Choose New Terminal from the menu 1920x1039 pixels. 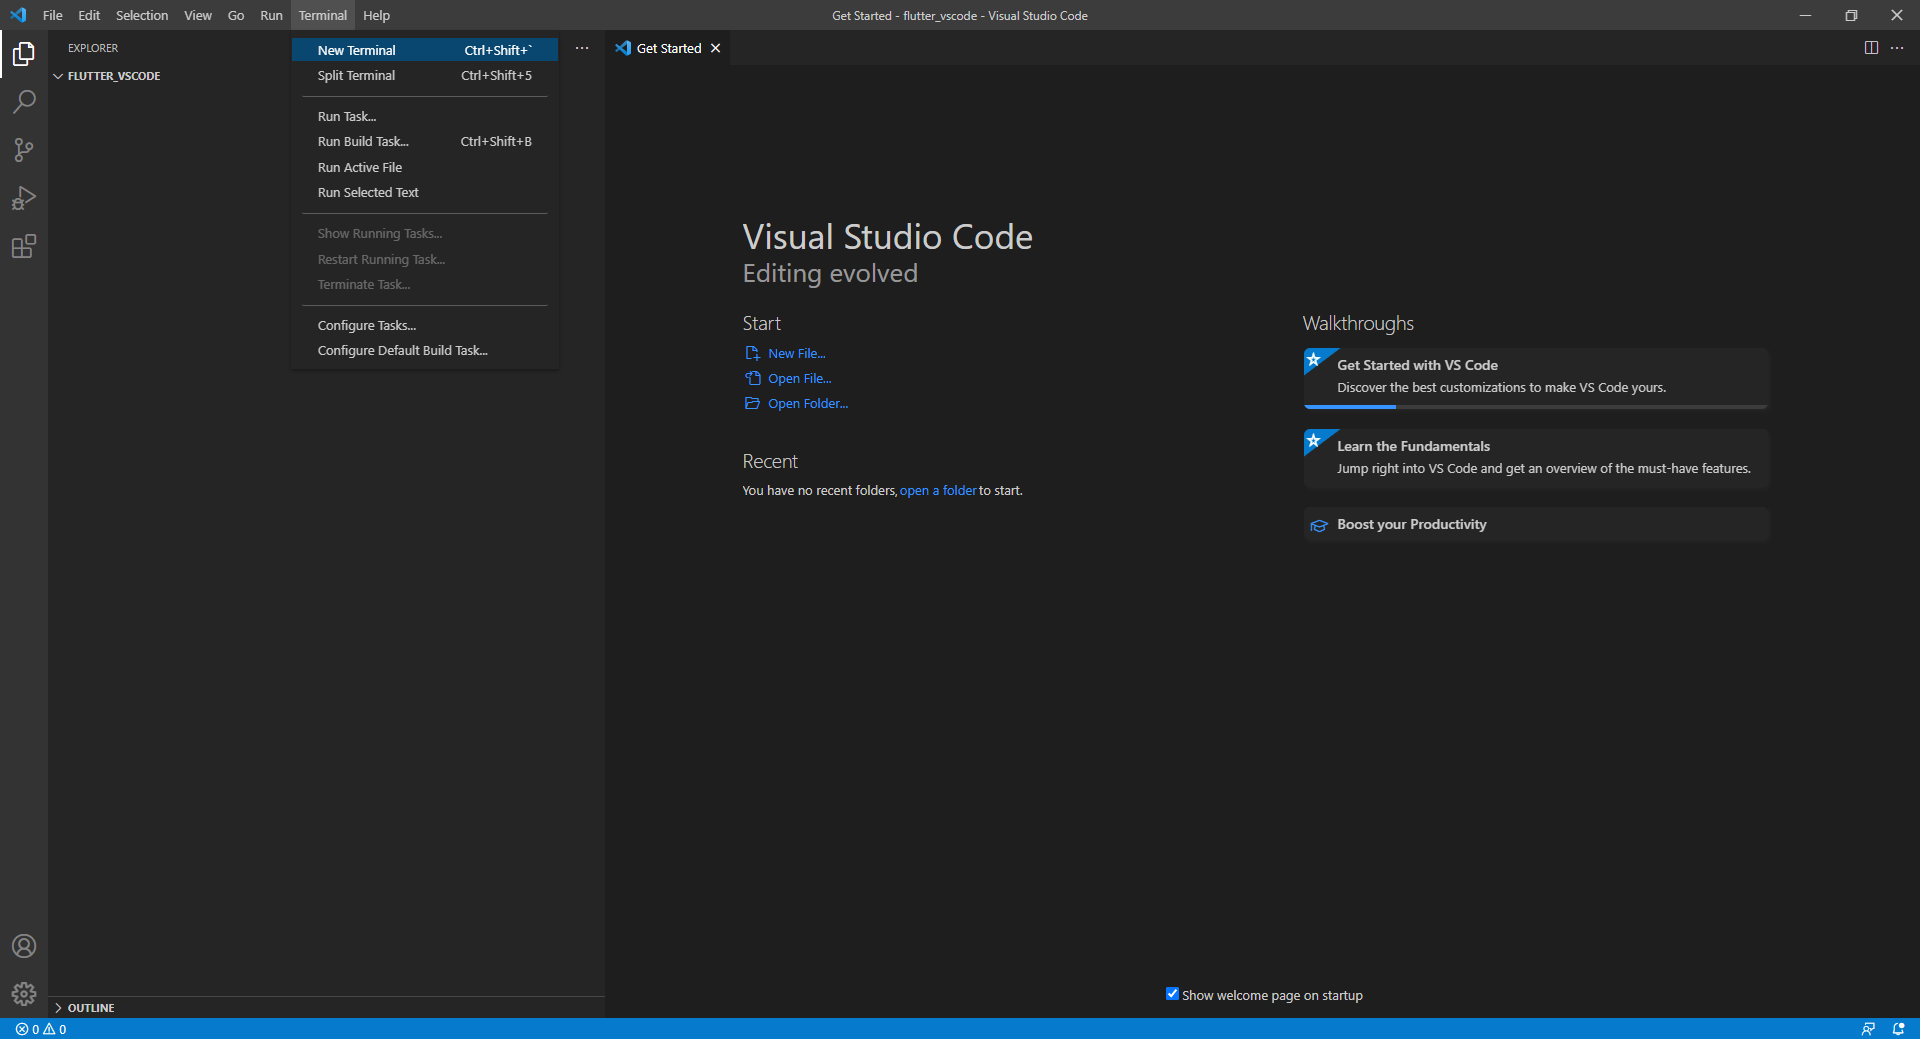(x=425, y=50)
